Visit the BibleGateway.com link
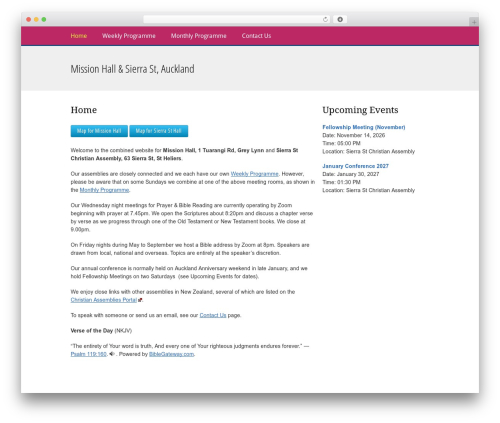 pyautogui.click(x=171, y=354)
